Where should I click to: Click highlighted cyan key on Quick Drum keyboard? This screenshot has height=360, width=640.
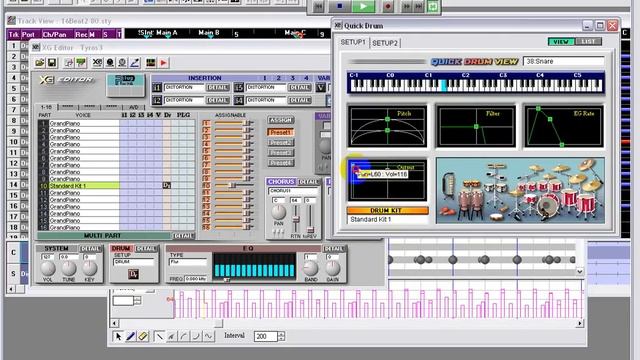click(444, 85)
